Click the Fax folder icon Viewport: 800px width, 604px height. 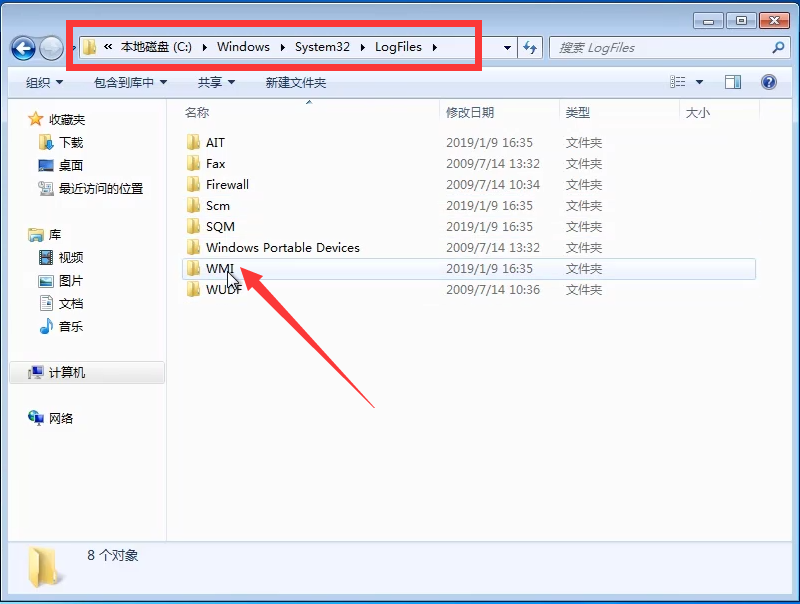click(x=193, y=163)
